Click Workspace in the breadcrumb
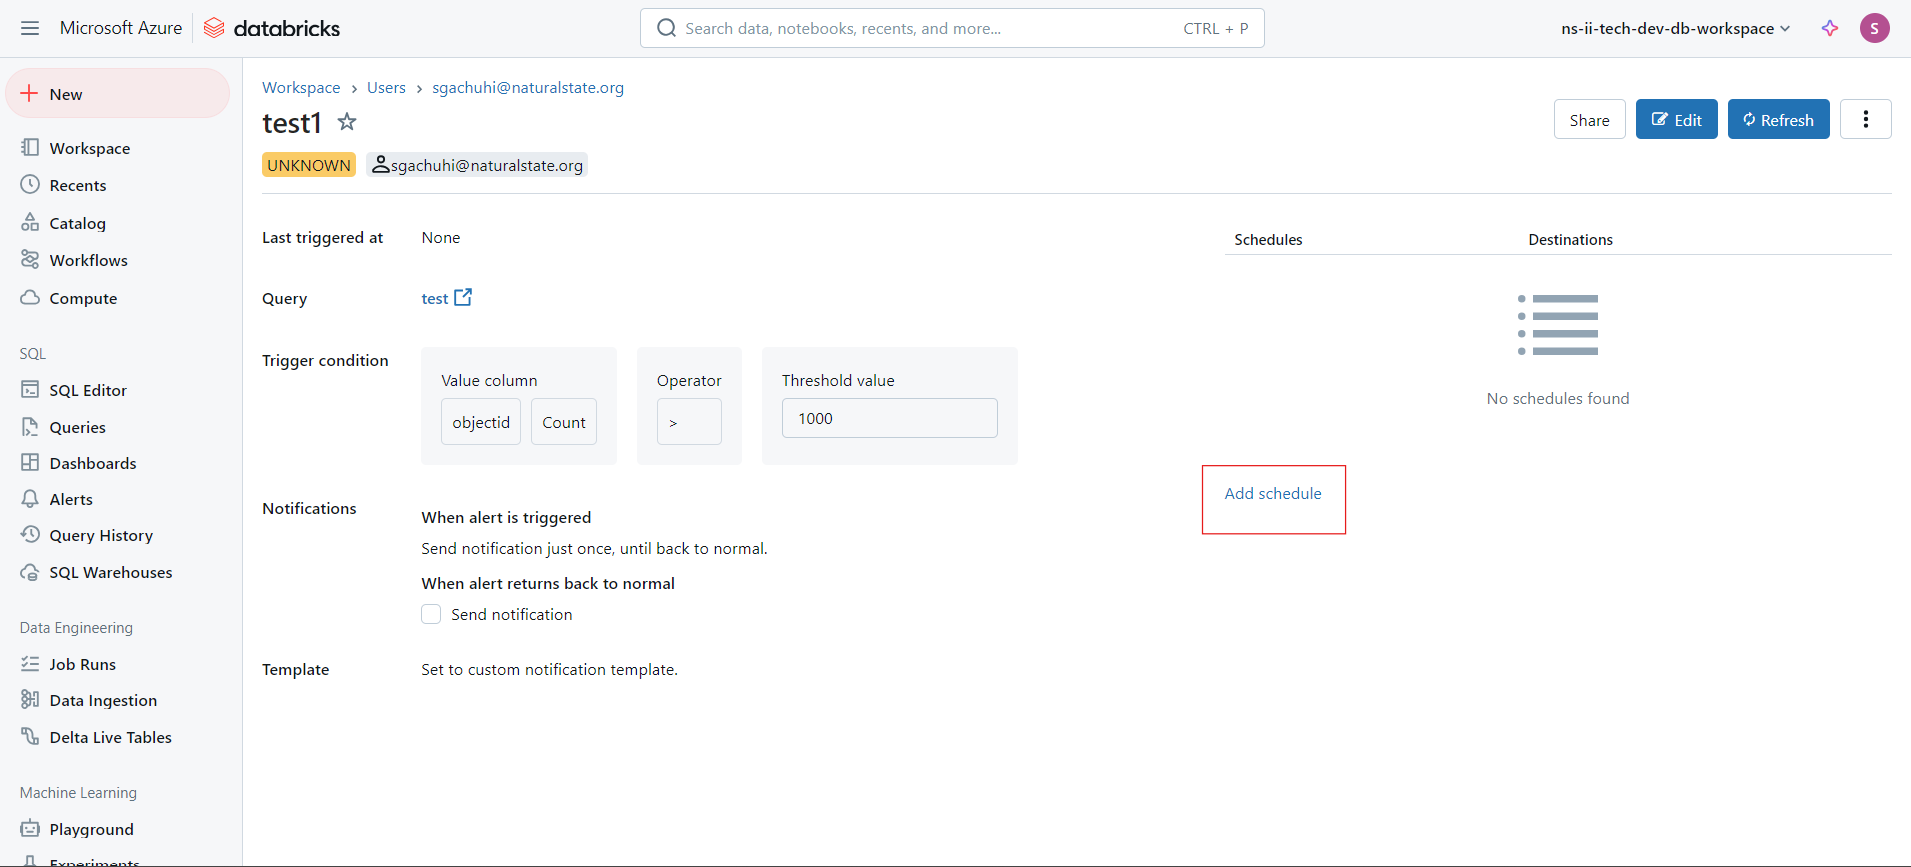 301,87
